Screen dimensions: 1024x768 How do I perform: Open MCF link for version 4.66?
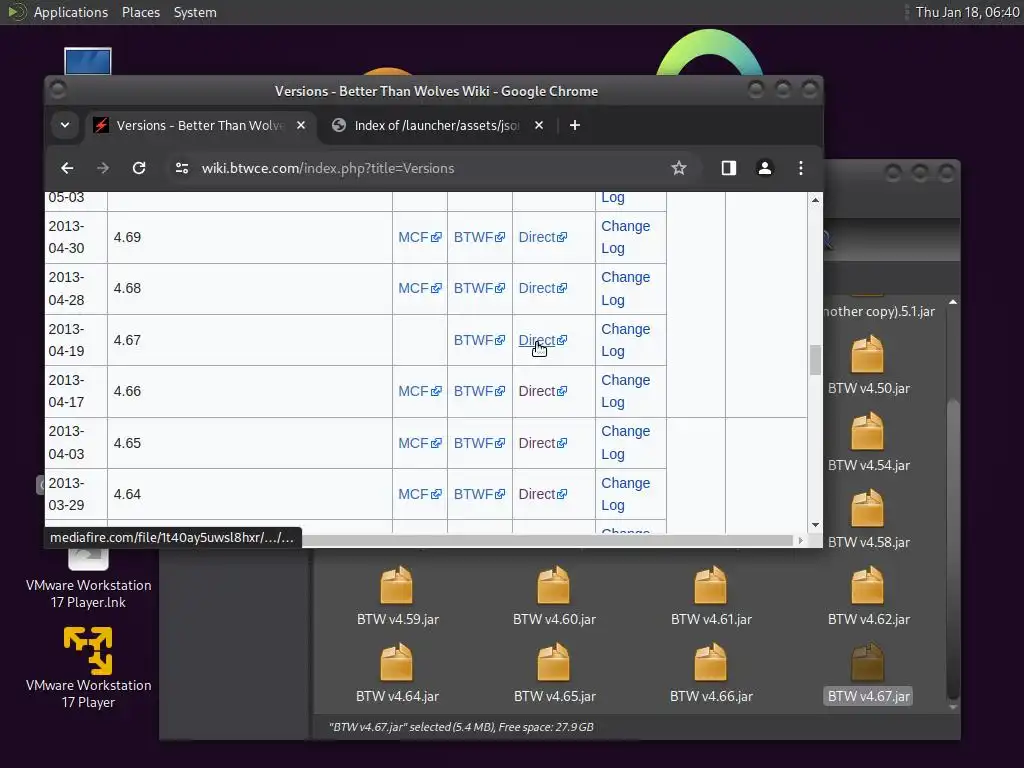click(x=419, y=391)
